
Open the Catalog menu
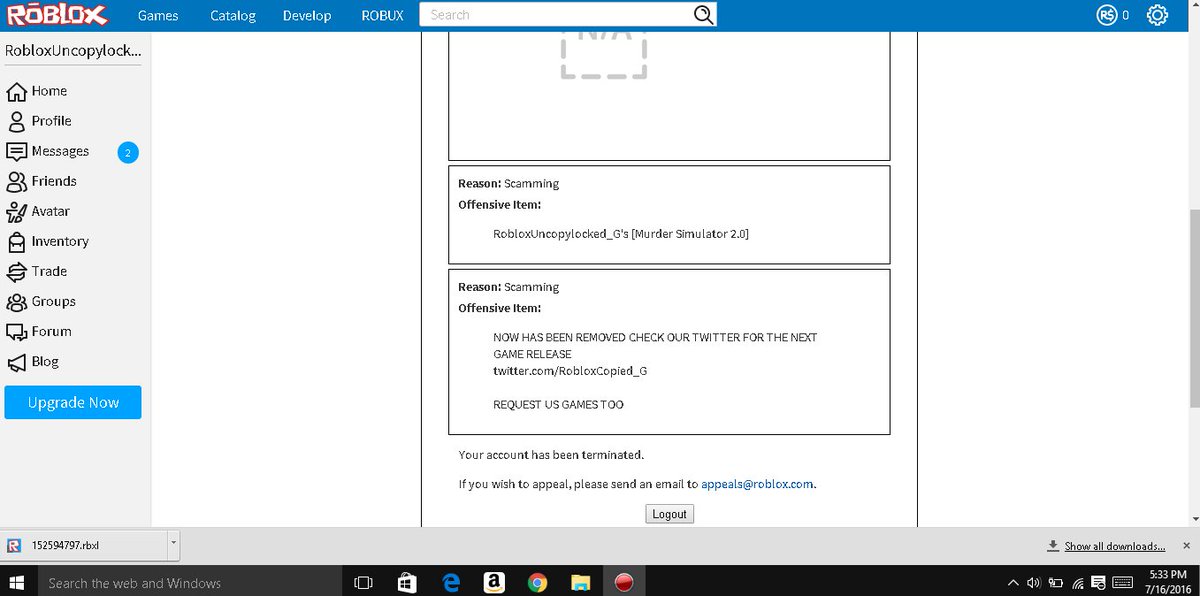(x=233, y=15)
